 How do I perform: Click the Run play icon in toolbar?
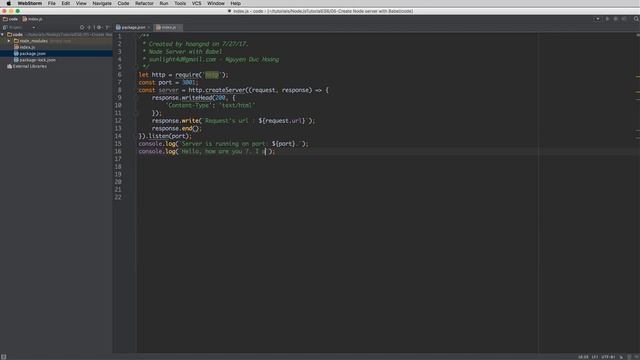[607, 19]
